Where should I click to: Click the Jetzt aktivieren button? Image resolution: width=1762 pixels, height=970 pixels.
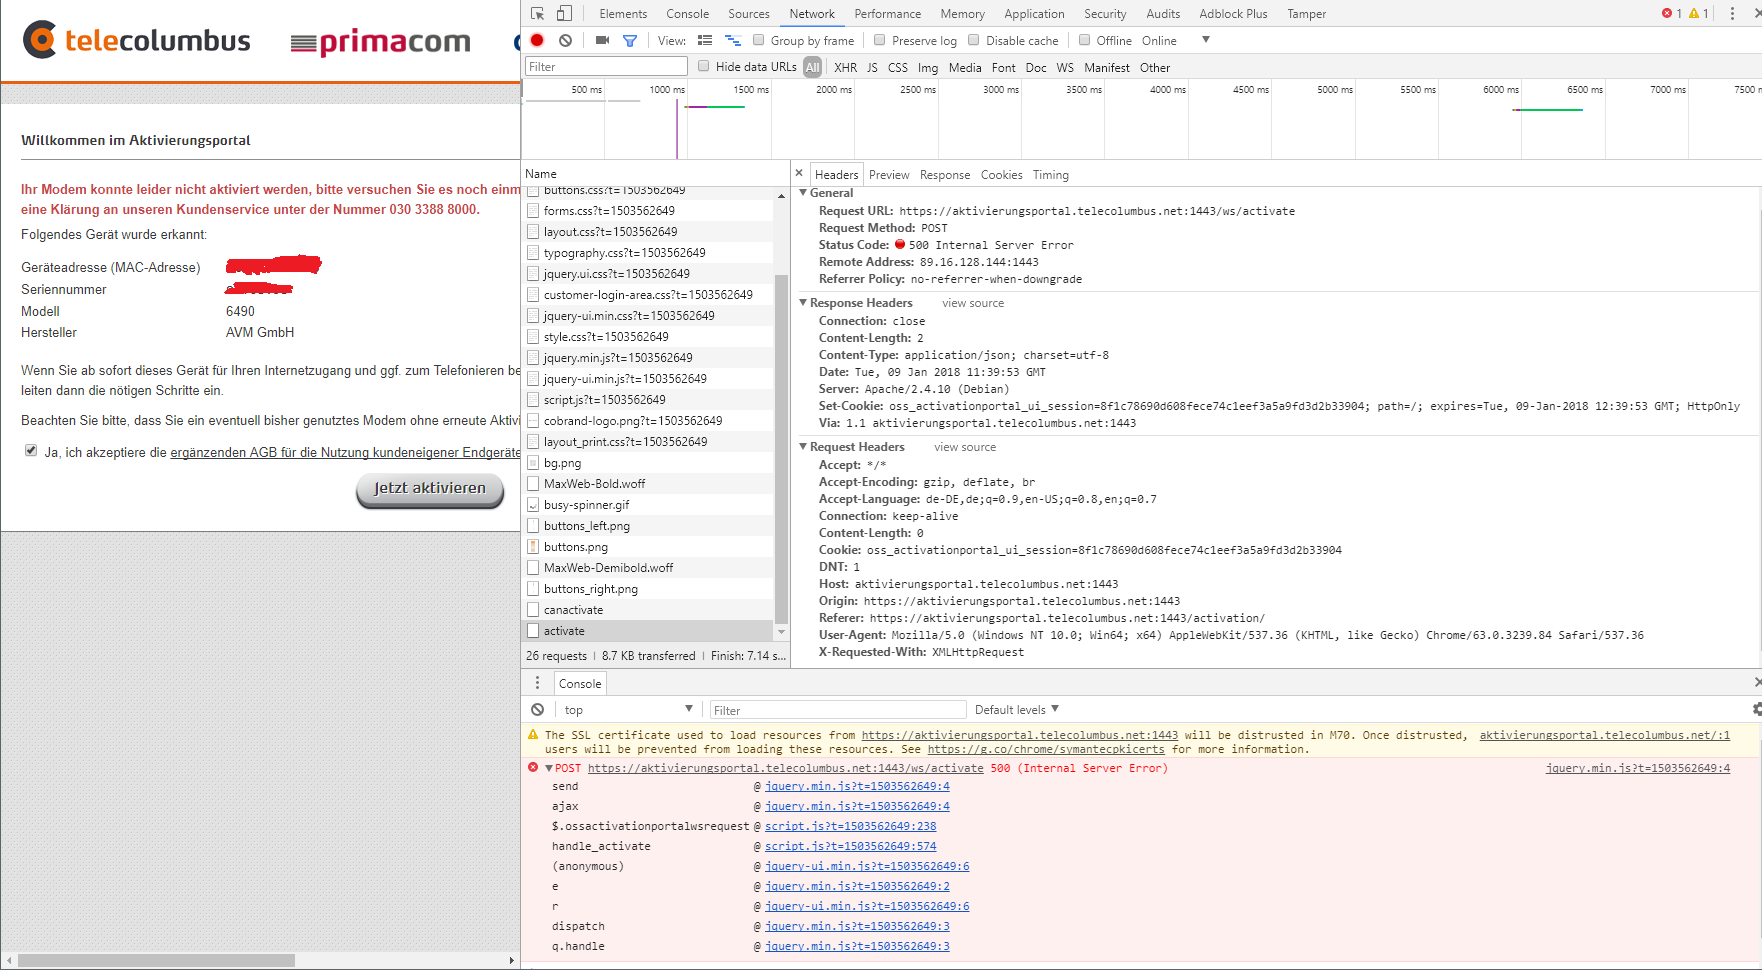[429, 491]
